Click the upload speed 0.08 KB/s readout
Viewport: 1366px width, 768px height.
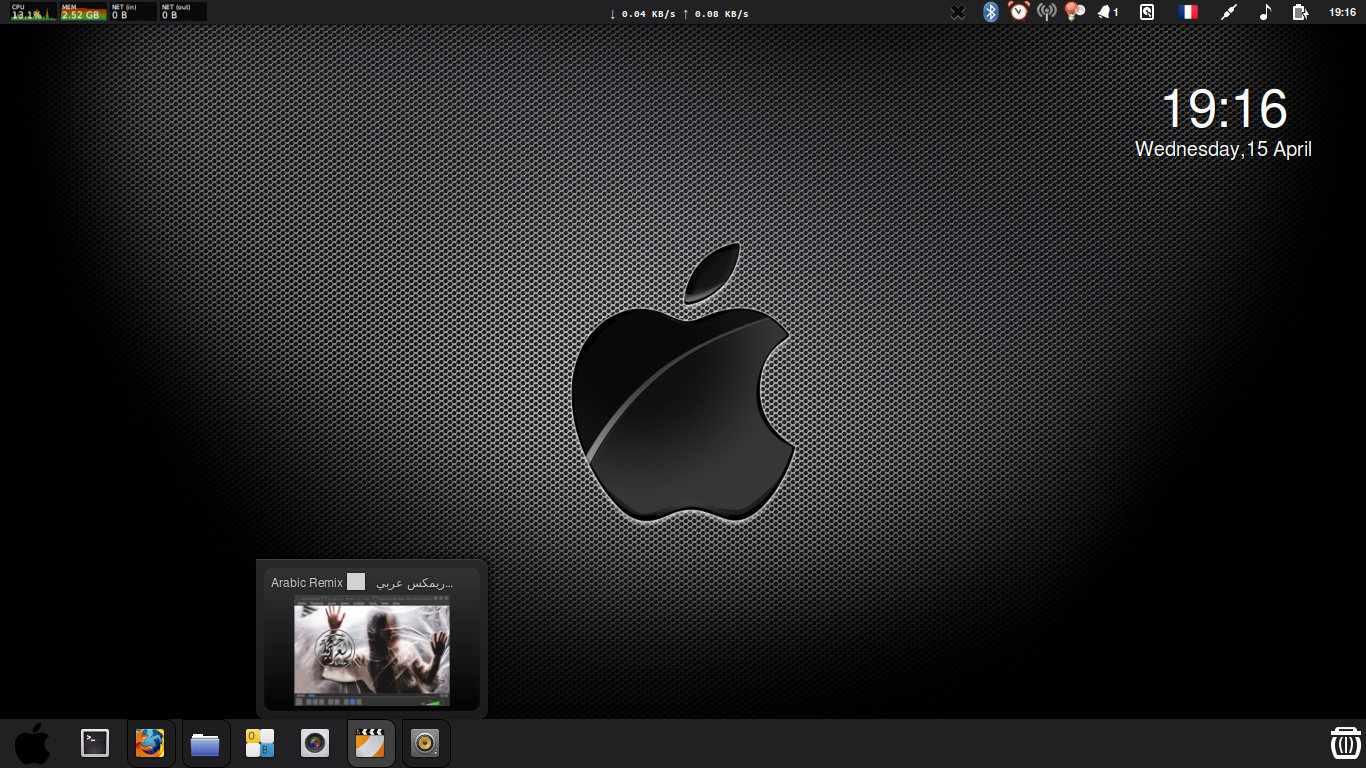click(715, 14)
